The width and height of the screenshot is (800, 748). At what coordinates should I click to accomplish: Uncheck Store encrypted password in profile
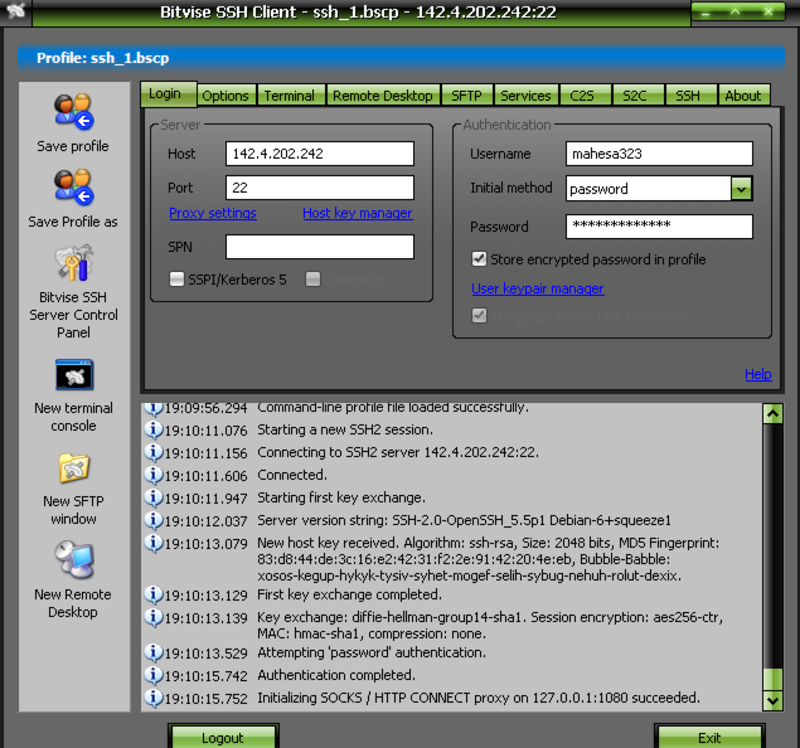(479, 258)
